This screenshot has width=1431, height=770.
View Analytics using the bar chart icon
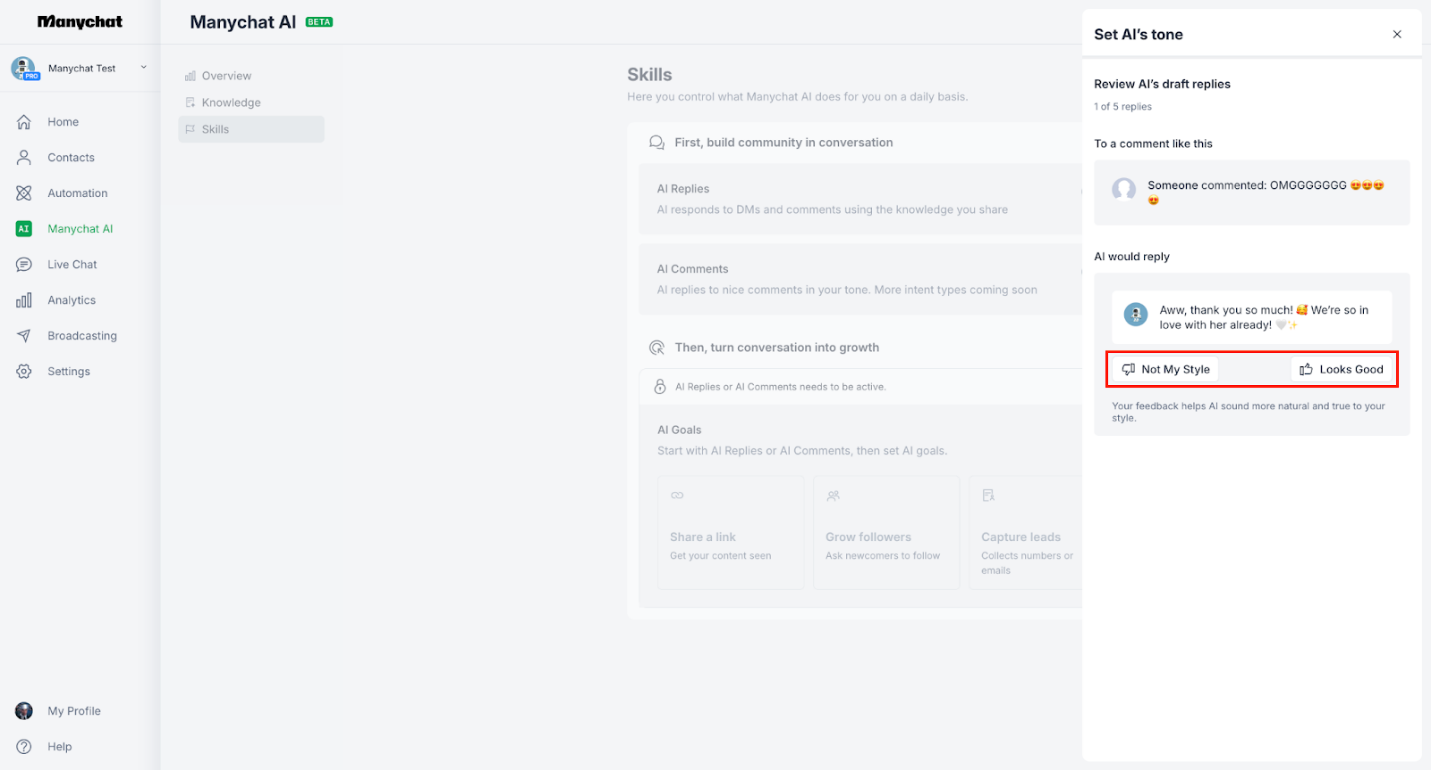point(23,299)
